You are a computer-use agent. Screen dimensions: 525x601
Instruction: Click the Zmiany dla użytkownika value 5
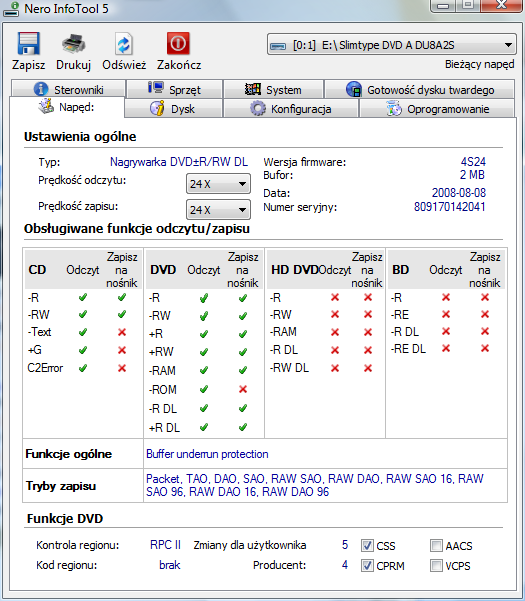coord(345,545)
